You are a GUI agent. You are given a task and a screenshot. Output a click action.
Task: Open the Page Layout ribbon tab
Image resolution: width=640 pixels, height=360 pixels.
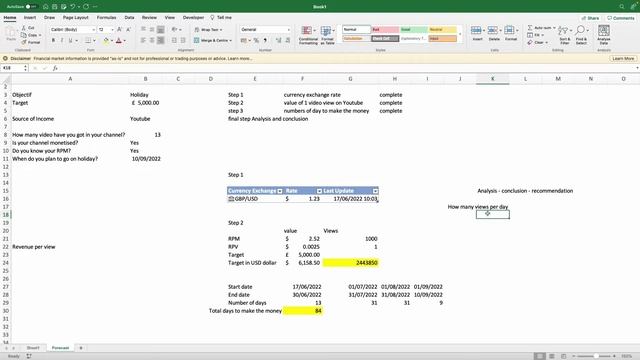tap(76, 18)
